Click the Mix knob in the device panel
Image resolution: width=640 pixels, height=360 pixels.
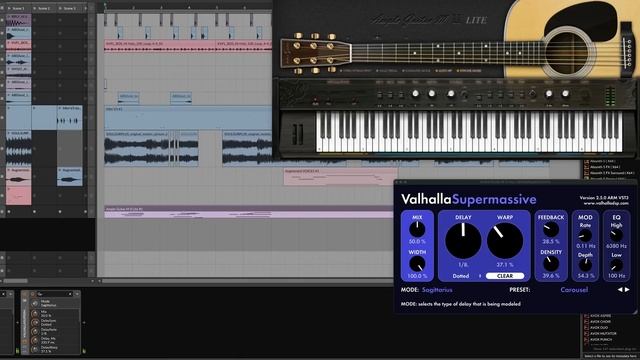[35, 313]
